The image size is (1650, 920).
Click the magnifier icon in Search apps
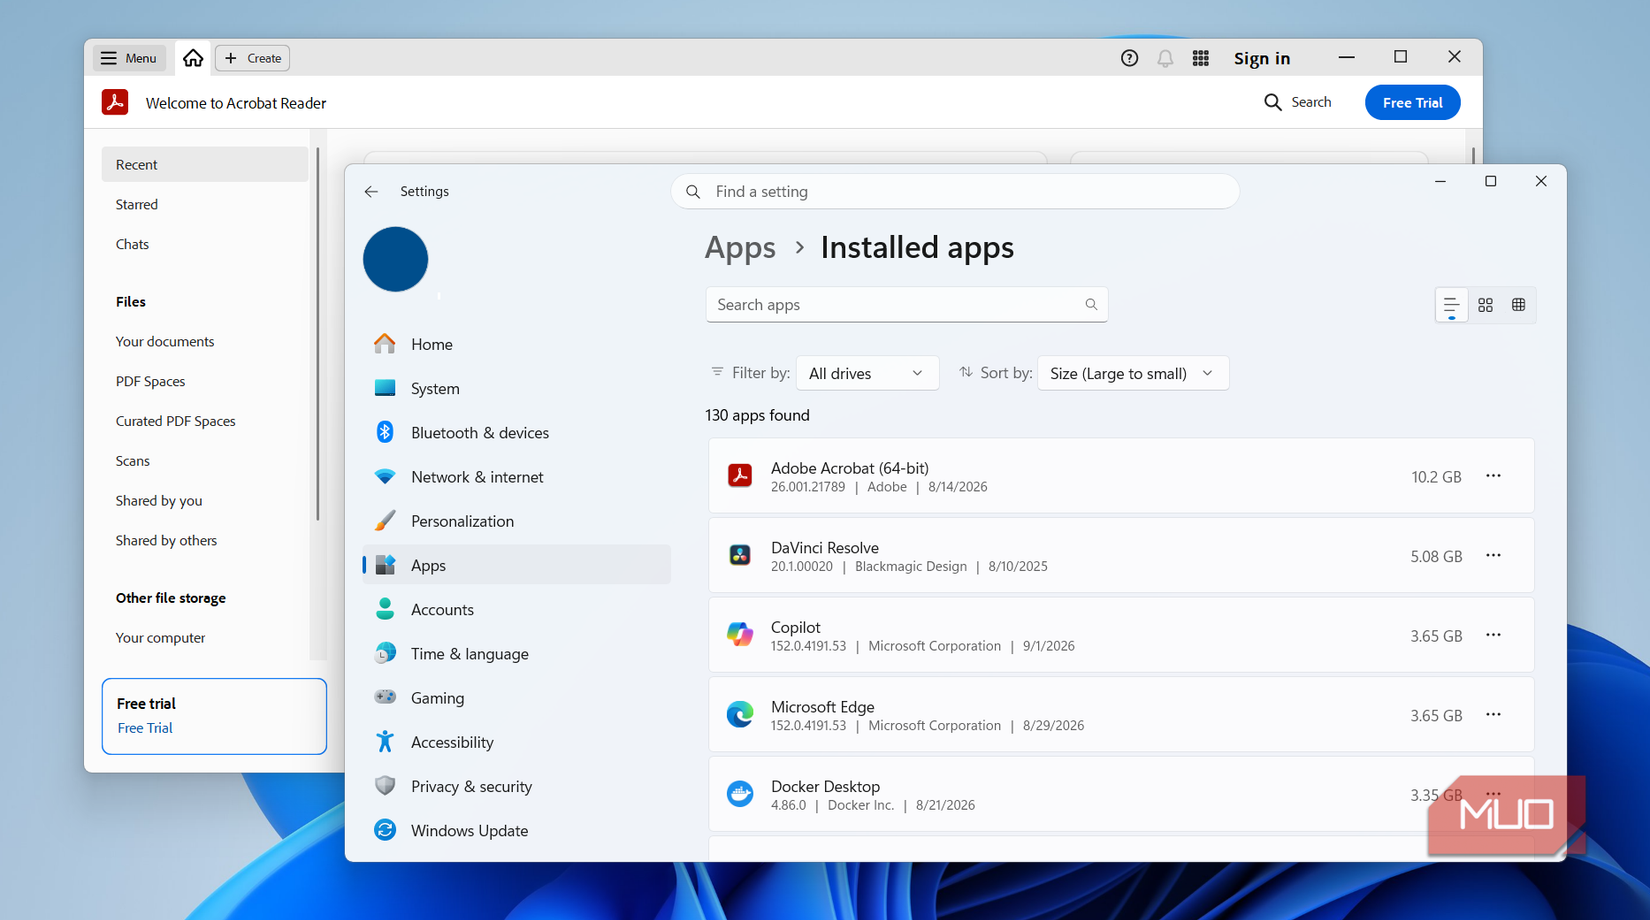1091,304
